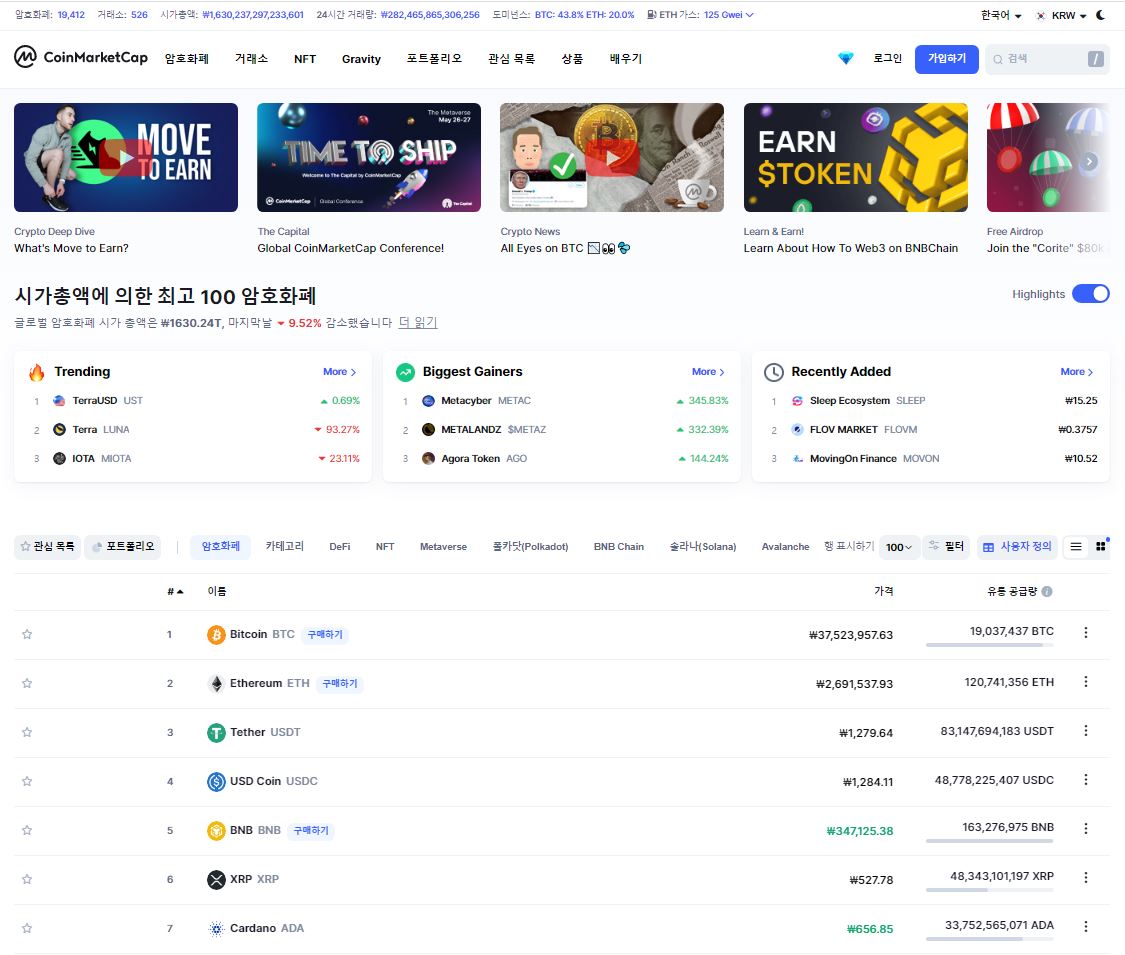Expand the ETH gas 125 Gwei dropdown
The height and width of the screenshot is (955, 1125).
(728, 14)
